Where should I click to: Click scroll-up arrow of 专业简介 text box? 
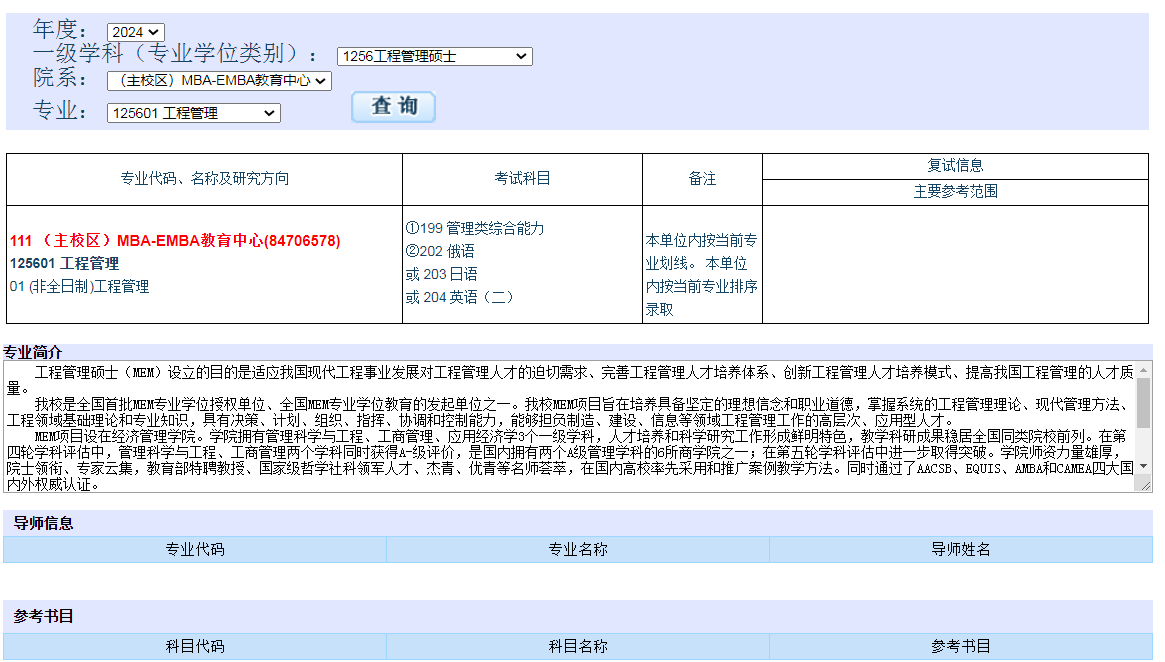tap(1144, 369)
